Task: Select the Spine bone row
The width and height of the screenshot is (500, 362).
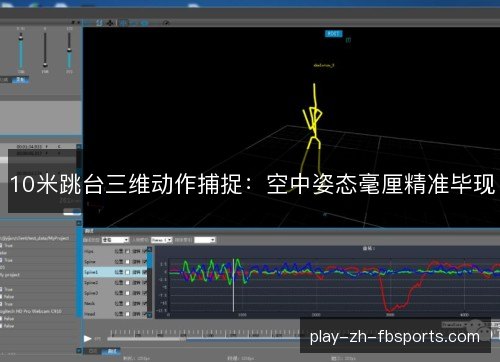Action: coord(115,262)
